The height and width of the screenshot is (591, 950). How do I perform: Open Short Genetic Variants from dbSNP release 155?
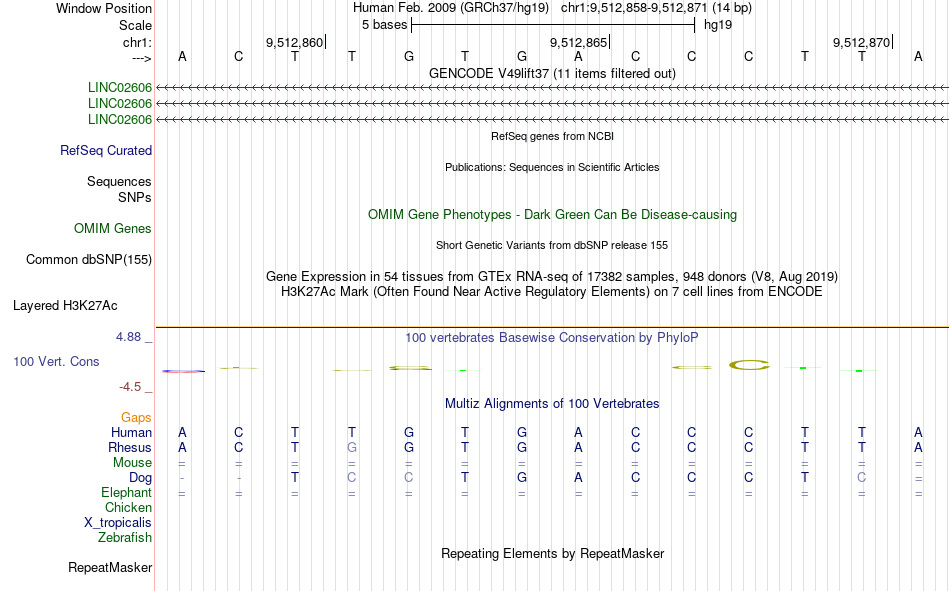tap(552, 245)
